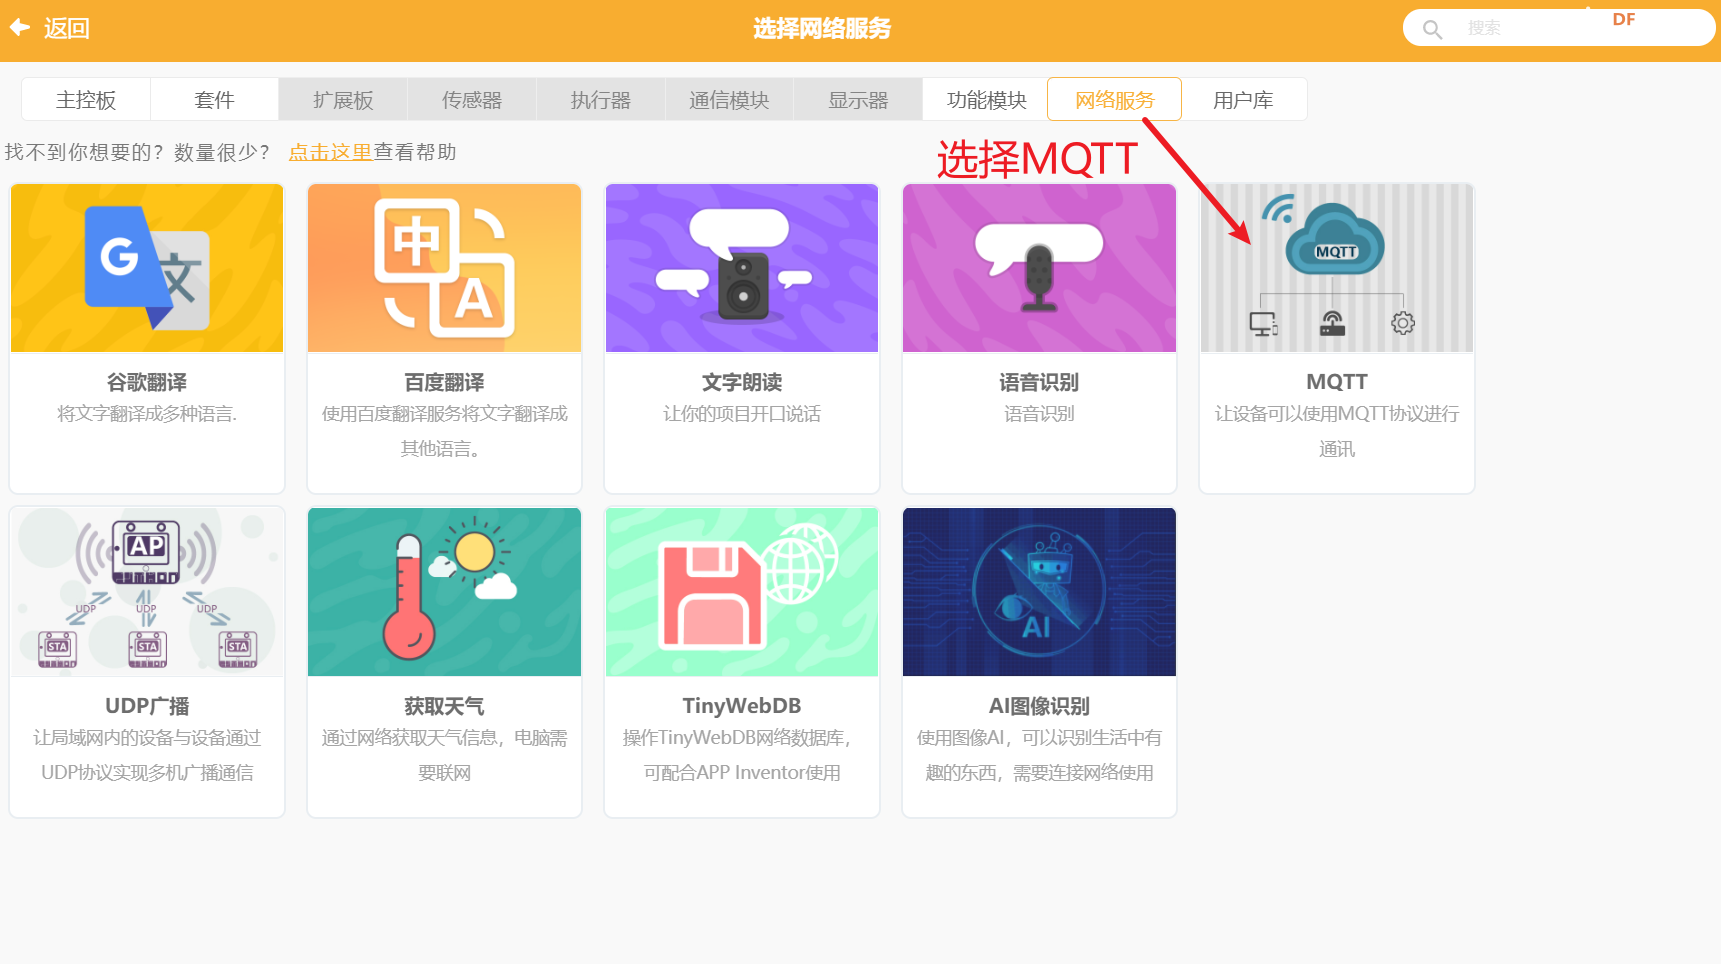Select the Google Translate service icon
Image resolution: width=1721 pixels, height=964 pixels.
147,268
